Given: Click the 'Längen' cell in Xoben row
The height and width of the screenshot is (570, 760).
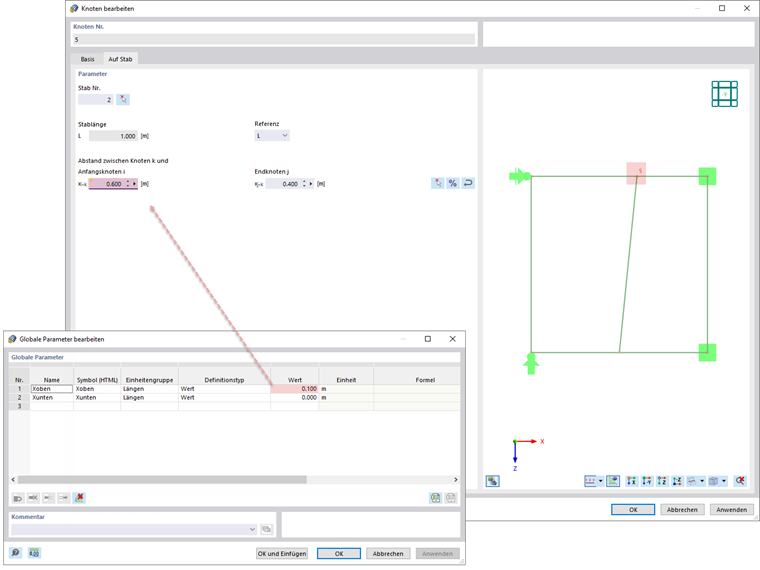Looking at the screenshot, I should (x=150, y=389).
